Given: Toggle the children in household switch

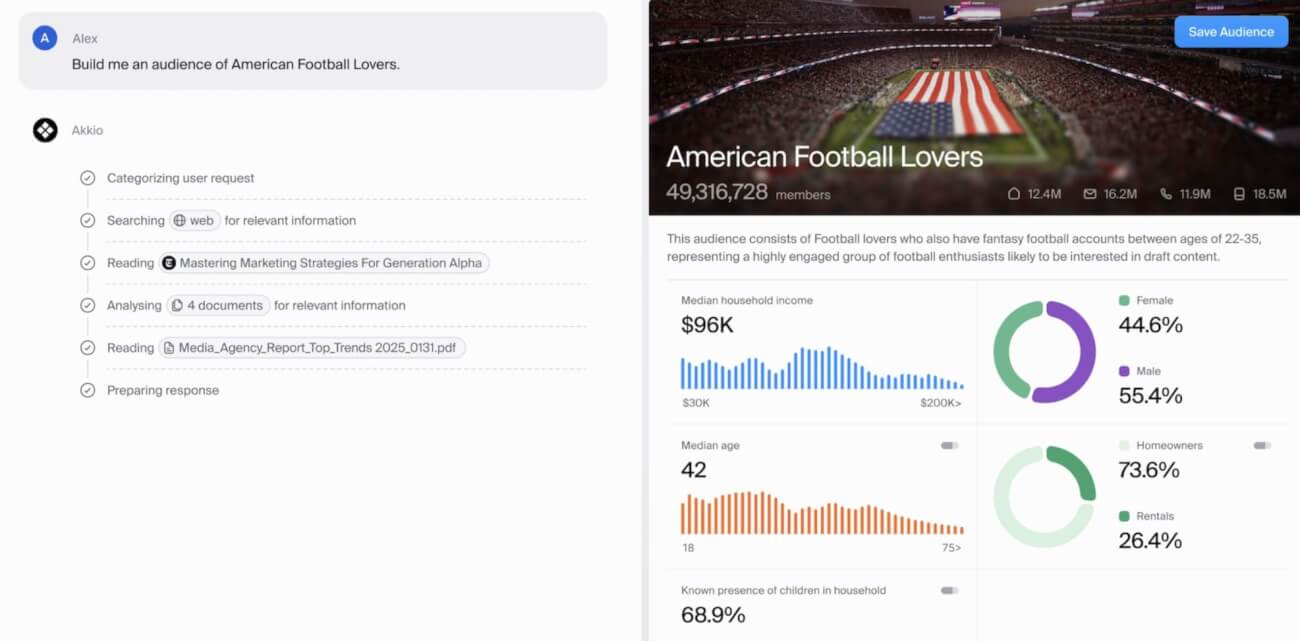Looking at the screenshot, I should click(949, 591).
